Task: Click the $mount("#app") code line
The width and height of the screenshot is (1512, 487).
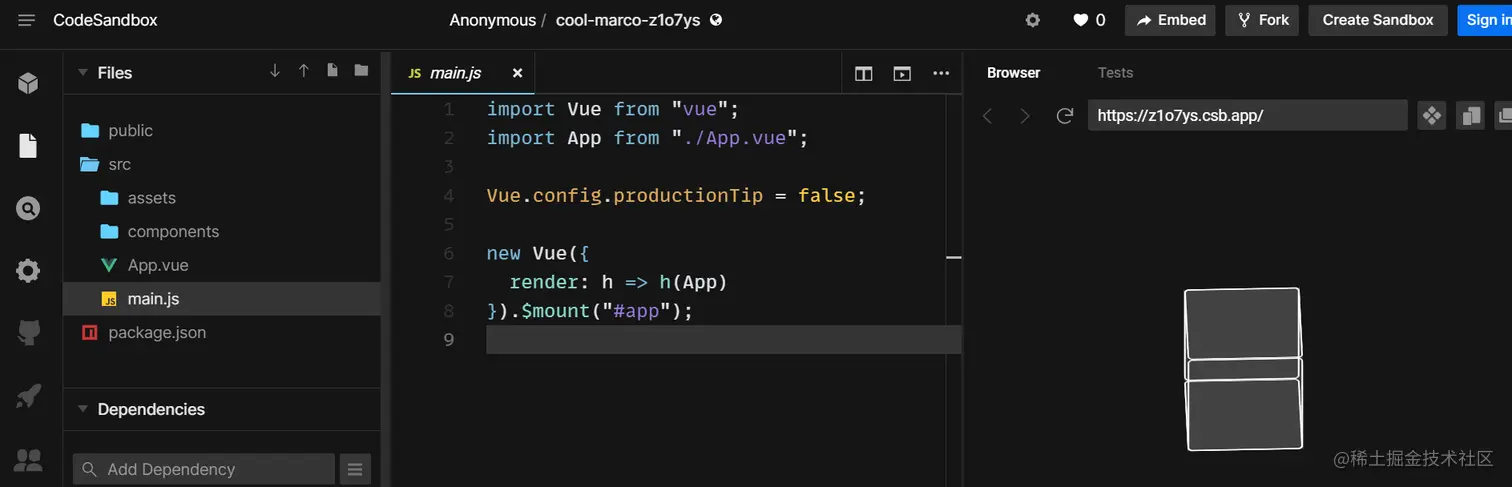Action: click(590, 311)
